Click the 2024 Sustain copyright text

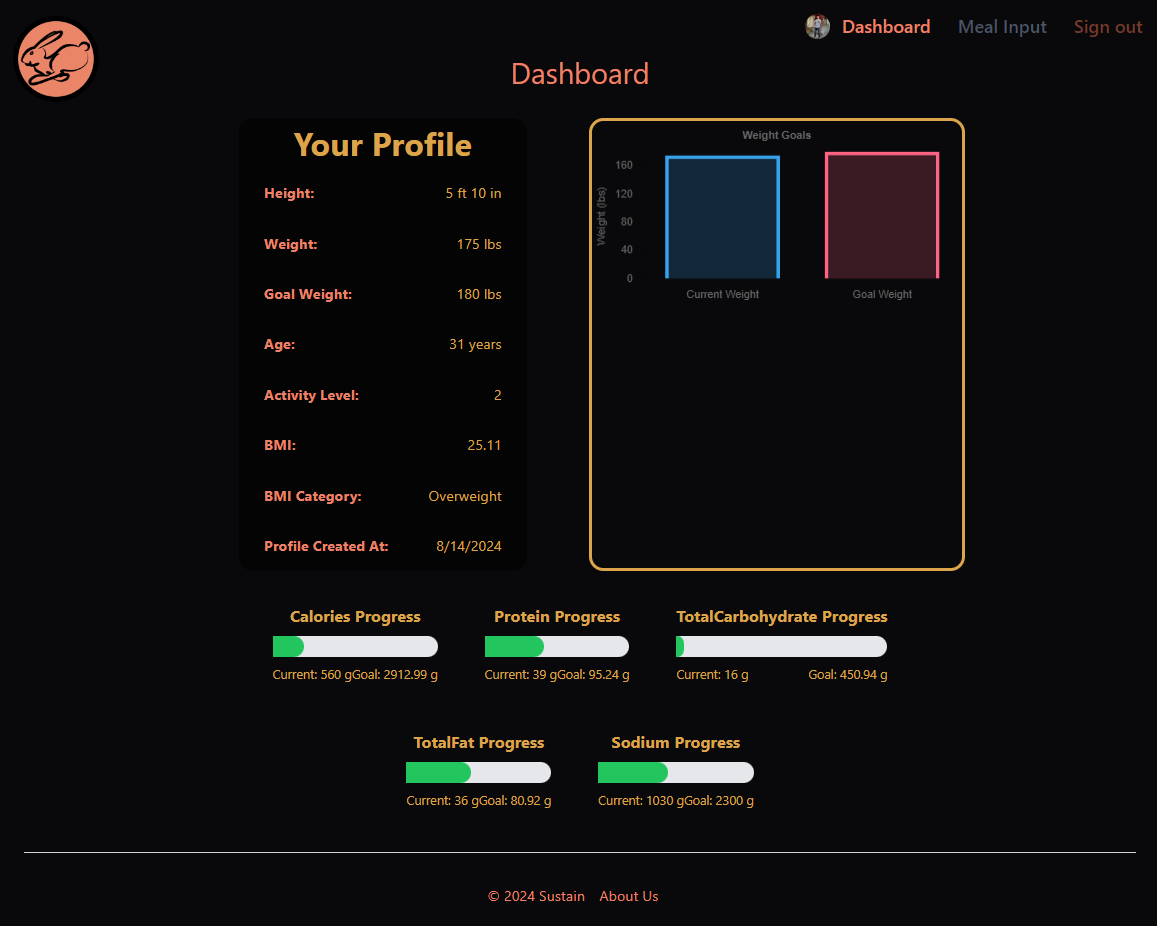537,896
